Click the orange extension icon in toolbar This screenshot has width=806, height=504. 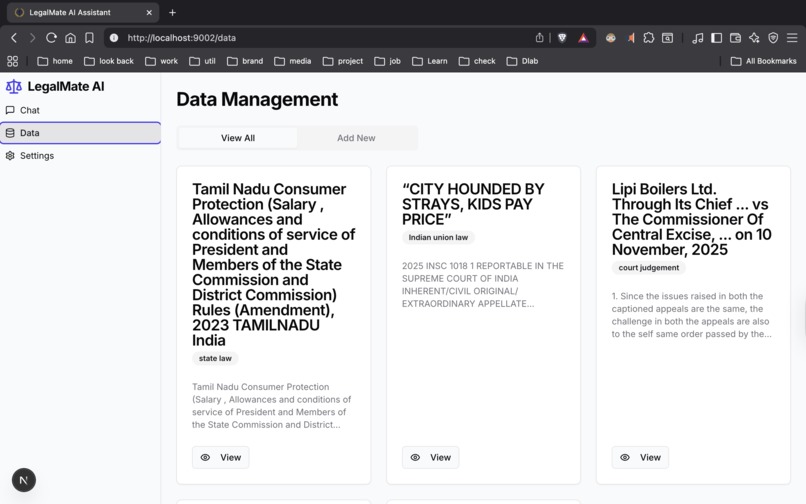630,38
